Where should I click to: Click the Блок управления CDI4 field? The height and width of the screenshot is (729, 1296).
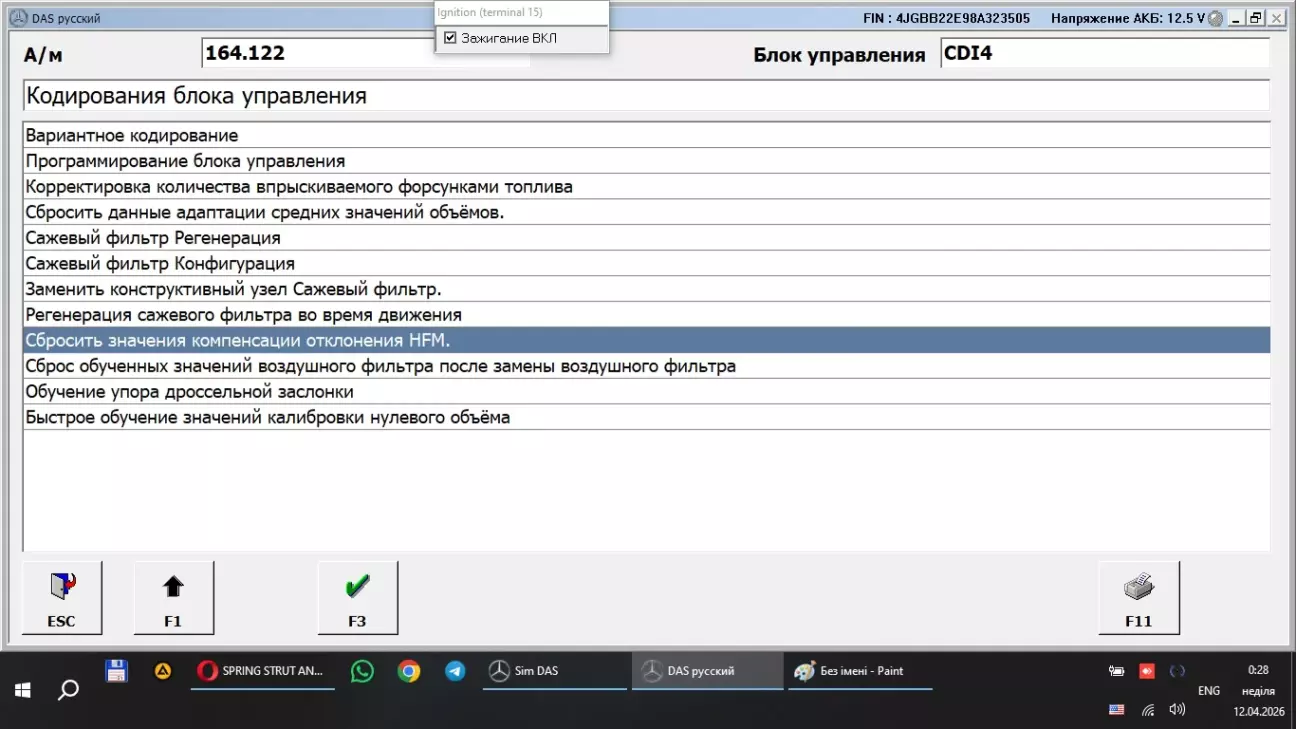[1104, 53]
